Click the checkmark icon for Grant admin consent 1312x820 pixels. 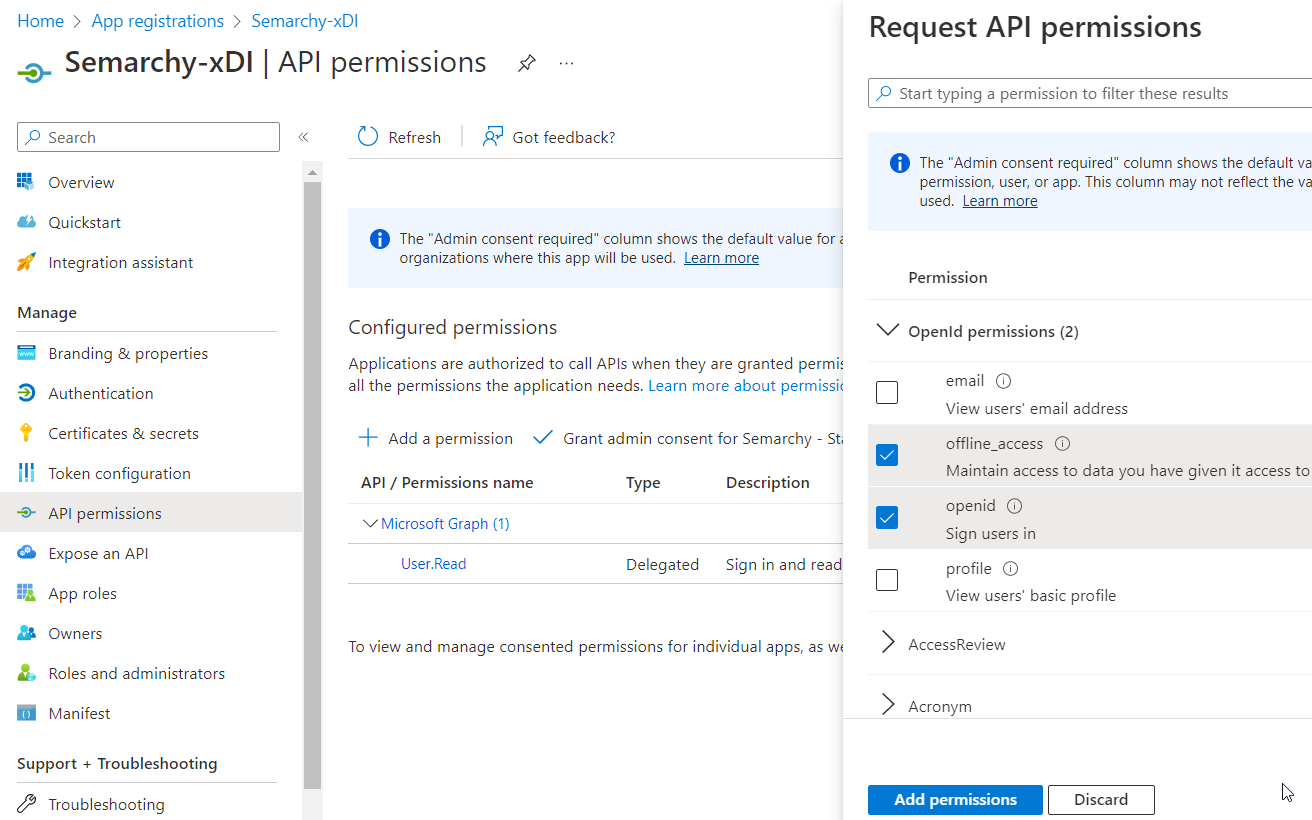[x=543, y=437]
